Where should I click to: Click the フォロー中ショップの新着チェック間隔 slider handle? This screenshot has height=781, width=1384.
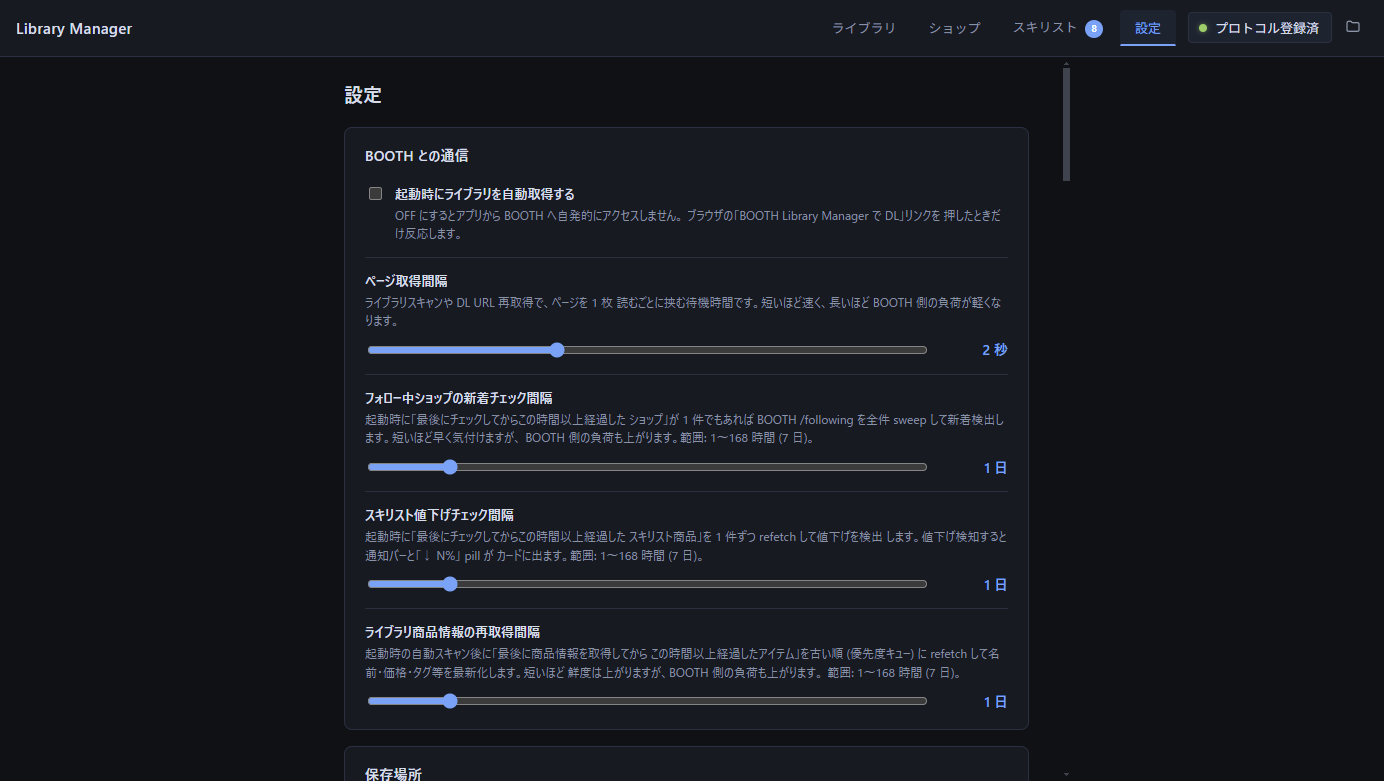[x=450, y=467]
